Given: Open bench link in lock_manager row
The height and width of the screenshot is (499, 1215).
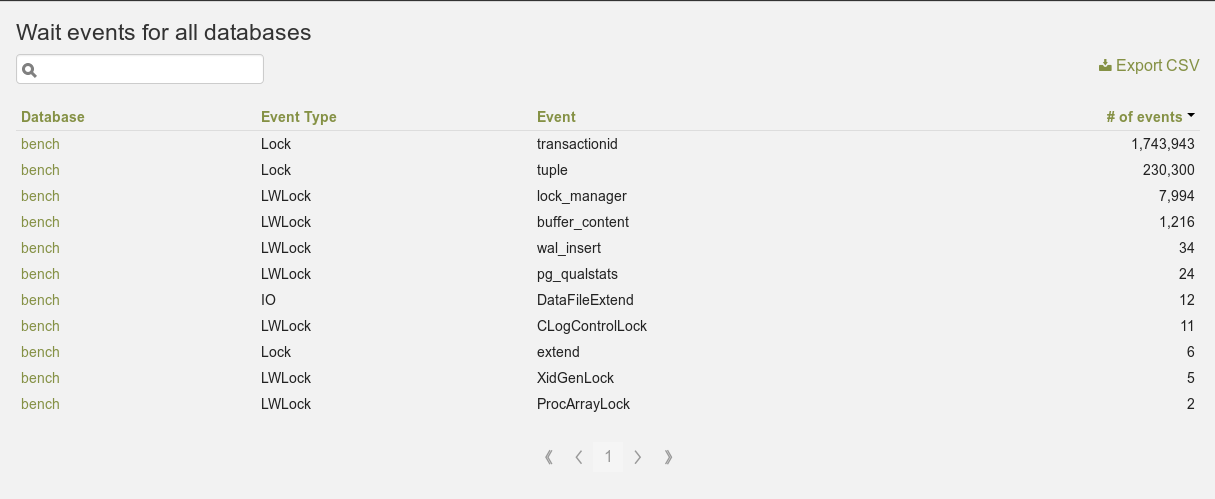Looking at the screenshot, I should (40, 196).
